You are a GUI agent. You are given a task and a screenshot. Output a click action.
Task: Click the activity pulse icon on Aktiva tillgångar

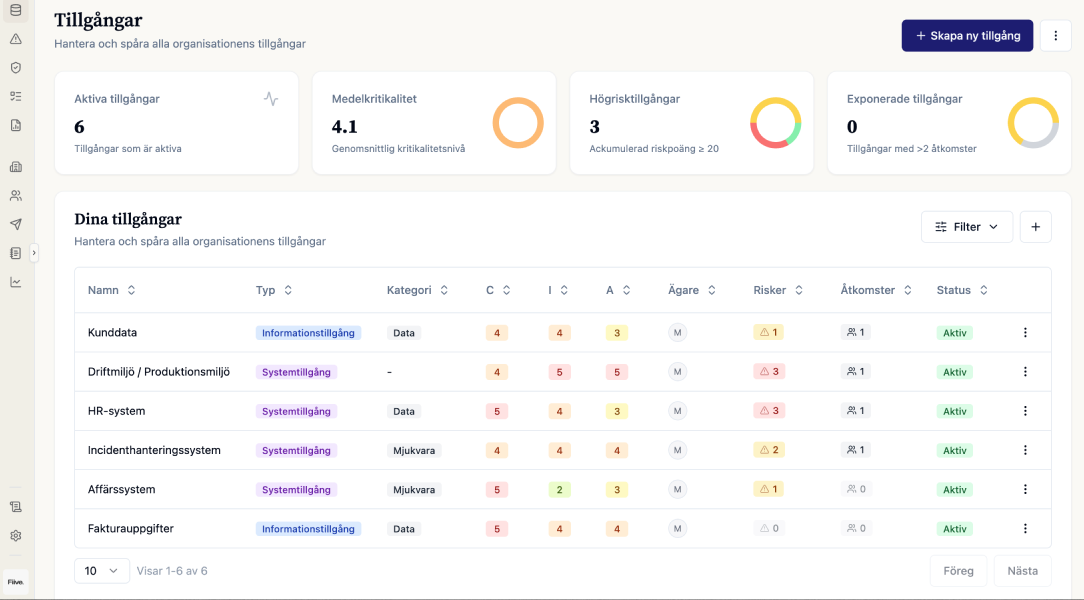(x=271, y=99)
